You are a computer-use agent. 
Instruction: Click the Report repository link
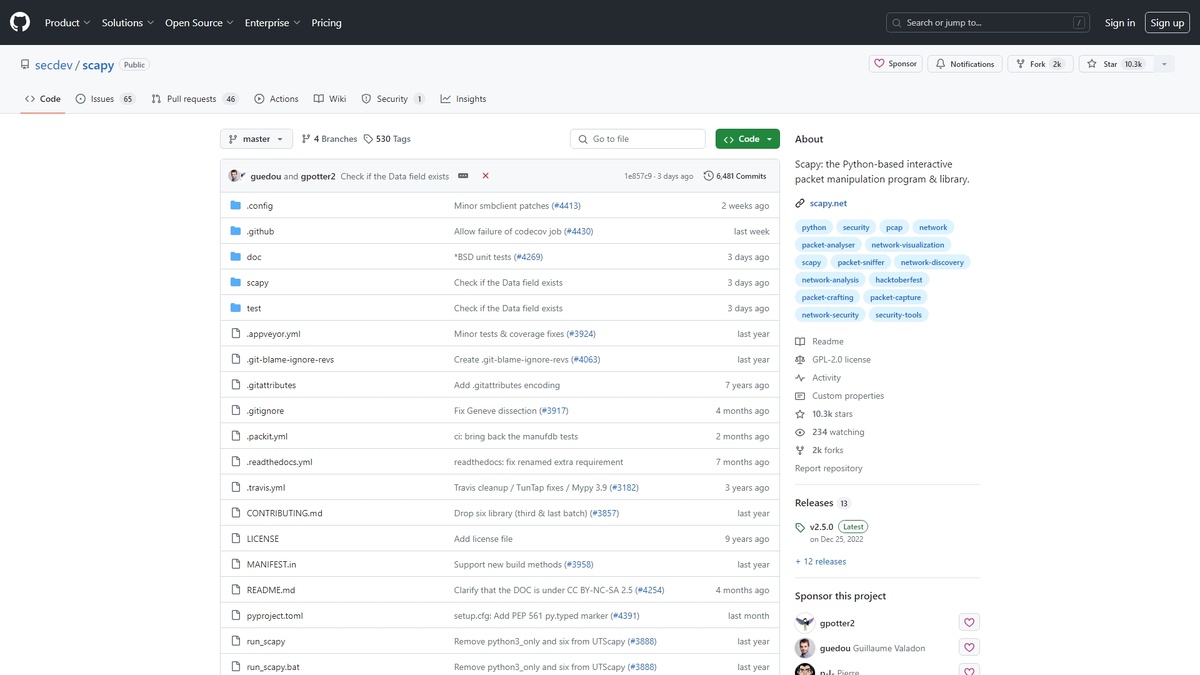click(828, 468)
